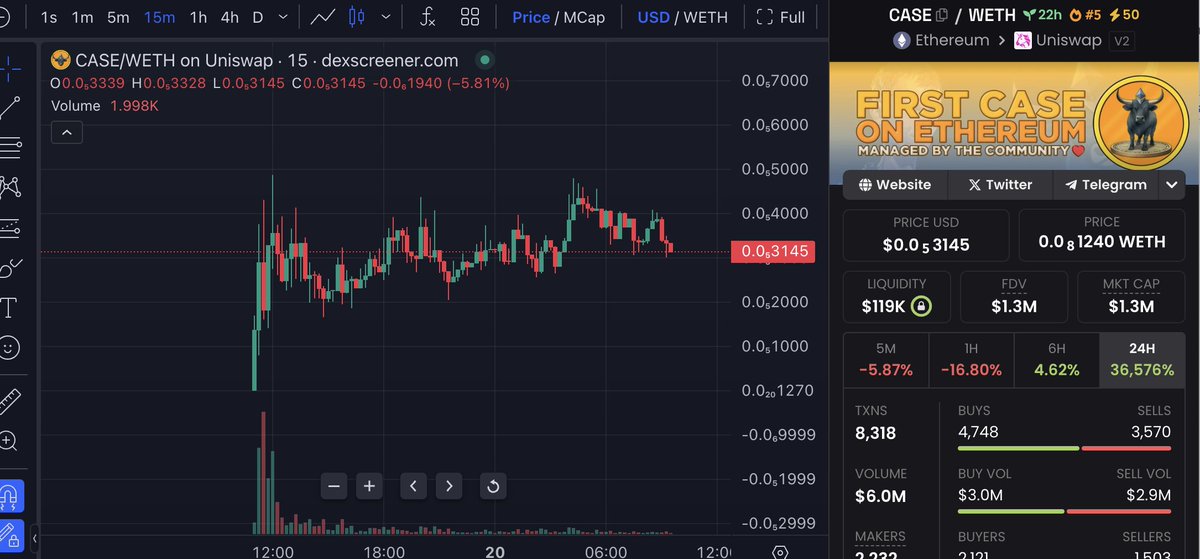Select the trend line drawing tool
Image resolution: width=1200 pixels, height=559 pixels.
(10, 107)
